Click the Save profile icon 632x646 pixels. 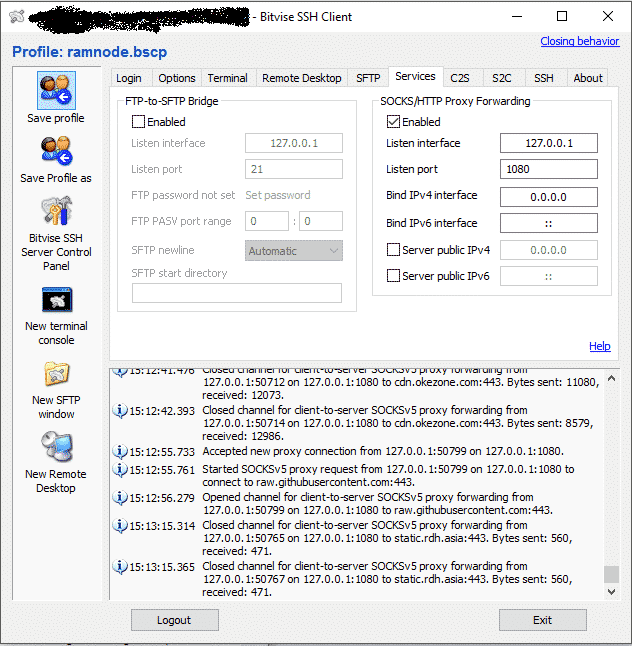click(x=56, y=90)
